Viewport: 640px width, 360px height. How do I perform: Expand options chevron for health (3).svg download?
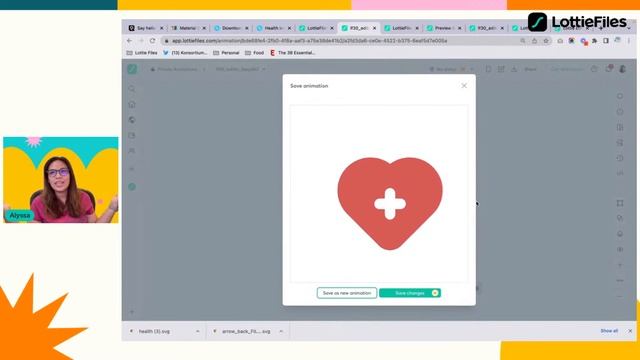198,331
